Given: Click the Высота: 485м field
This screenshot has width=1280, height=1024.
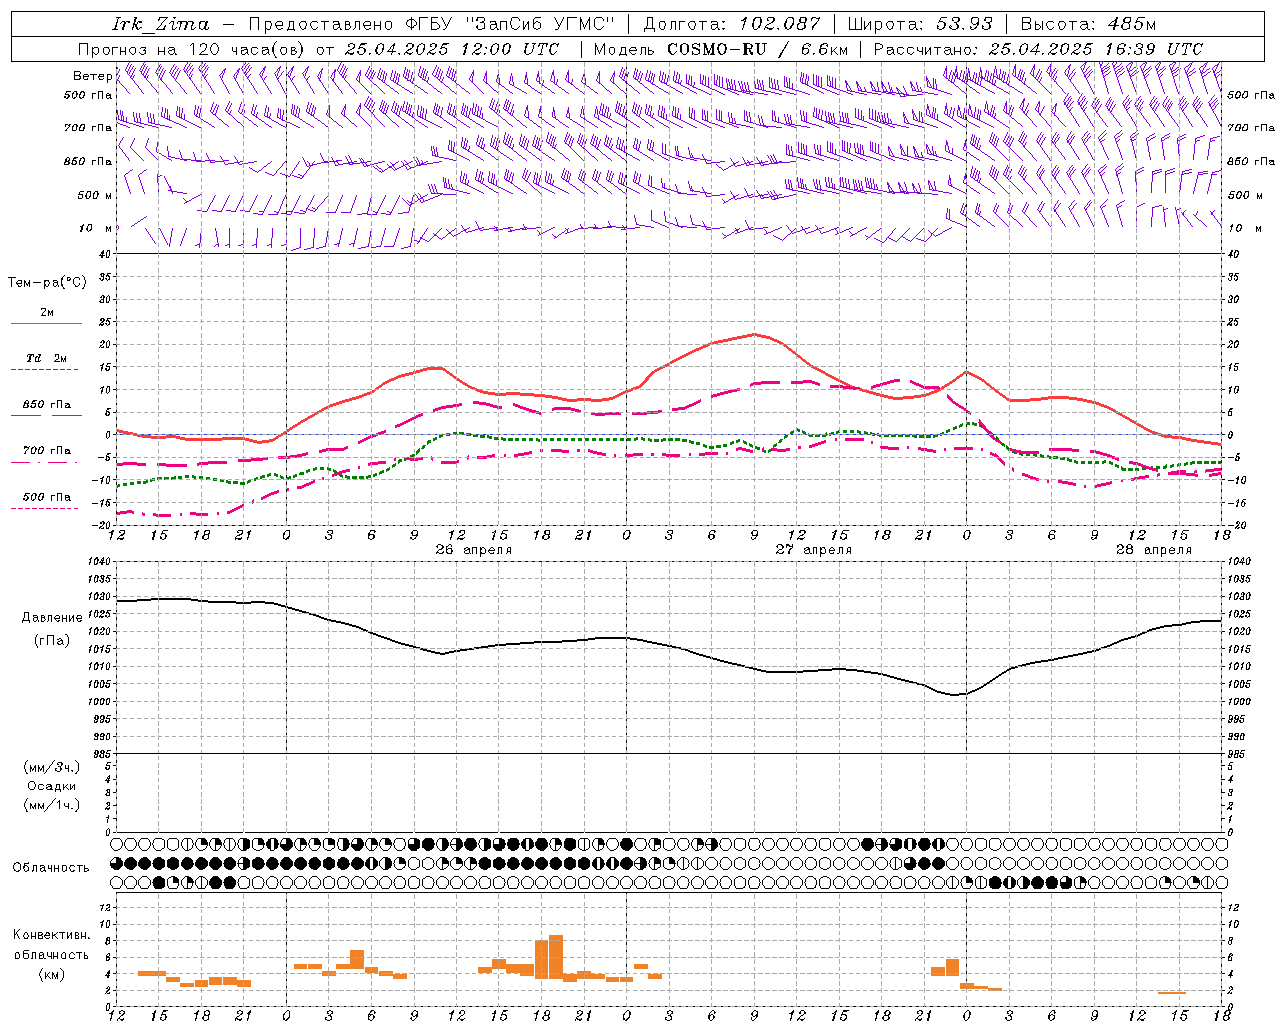Looking at the screenshot, I should (x=1088, y=24).
